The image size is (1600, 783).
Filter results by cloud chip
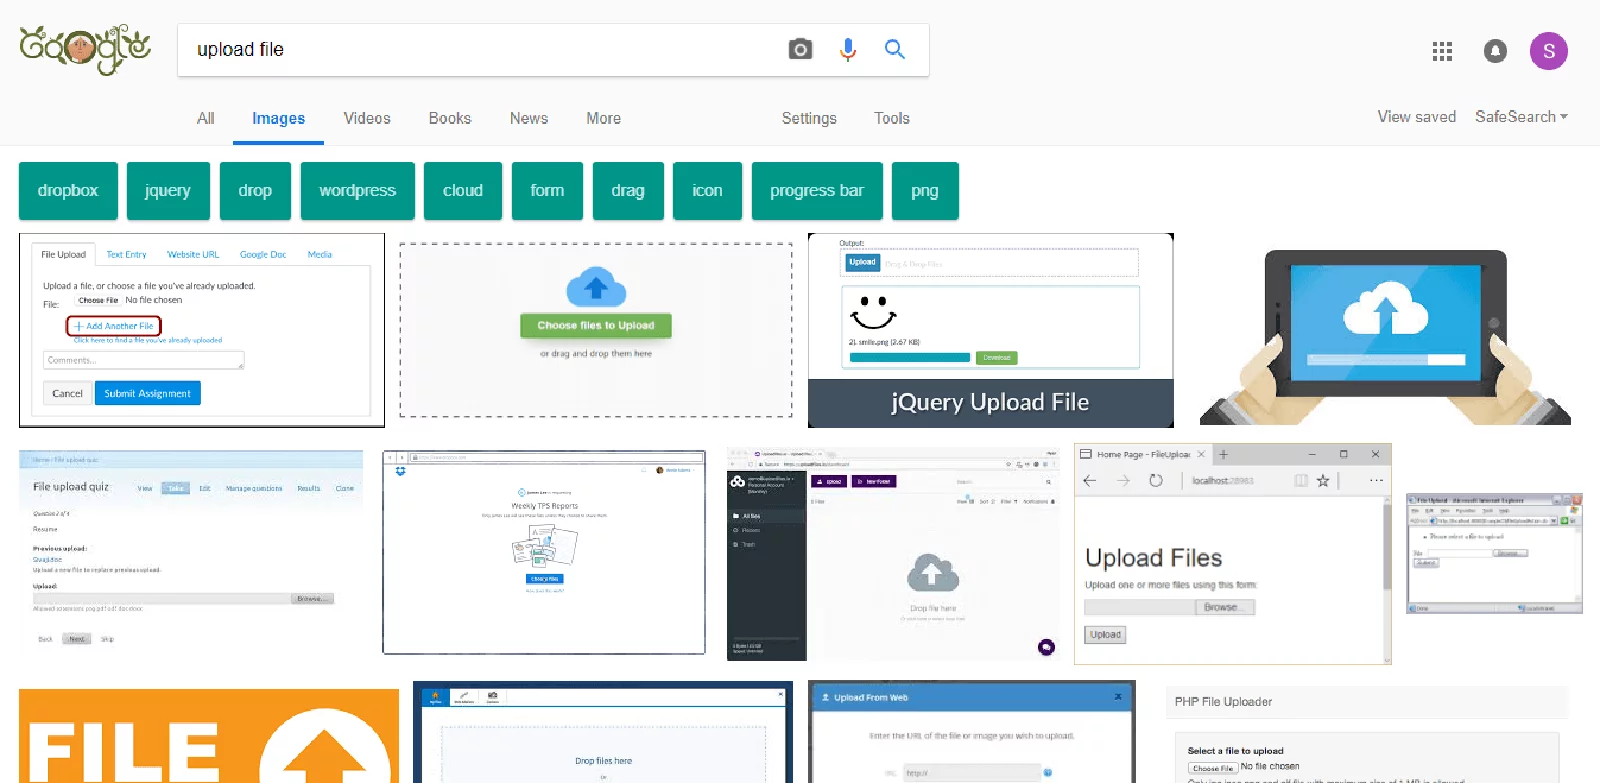point(463,191)
